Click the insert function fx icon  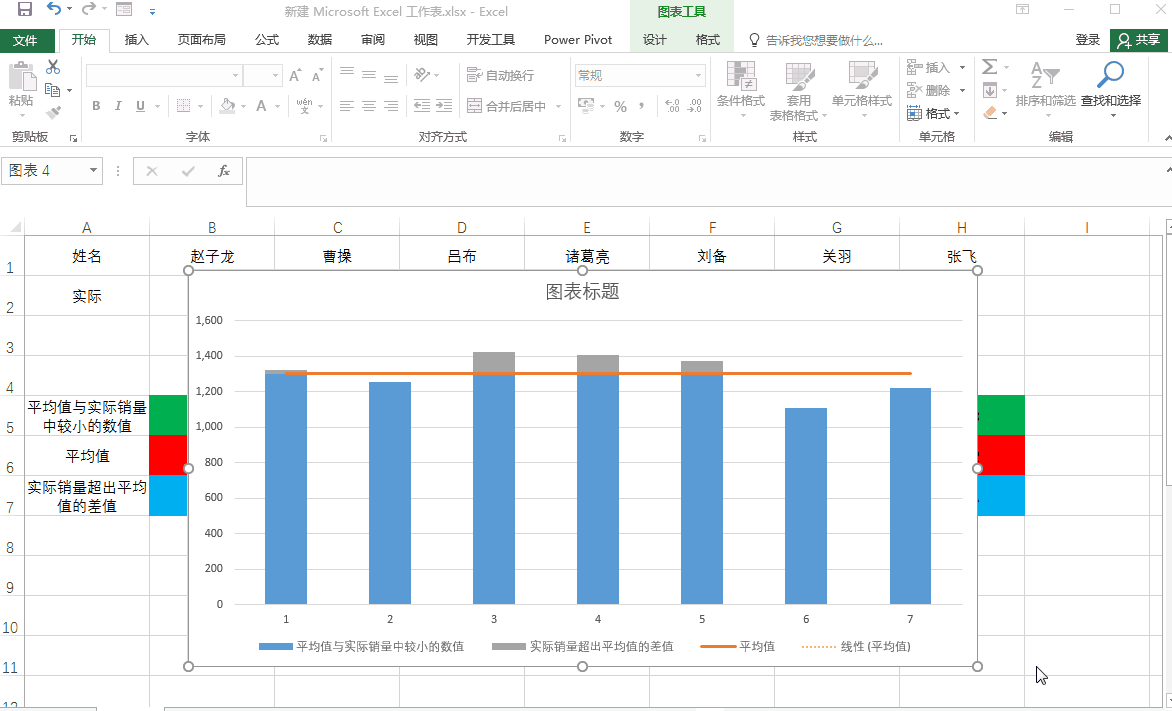pos(223,171)
